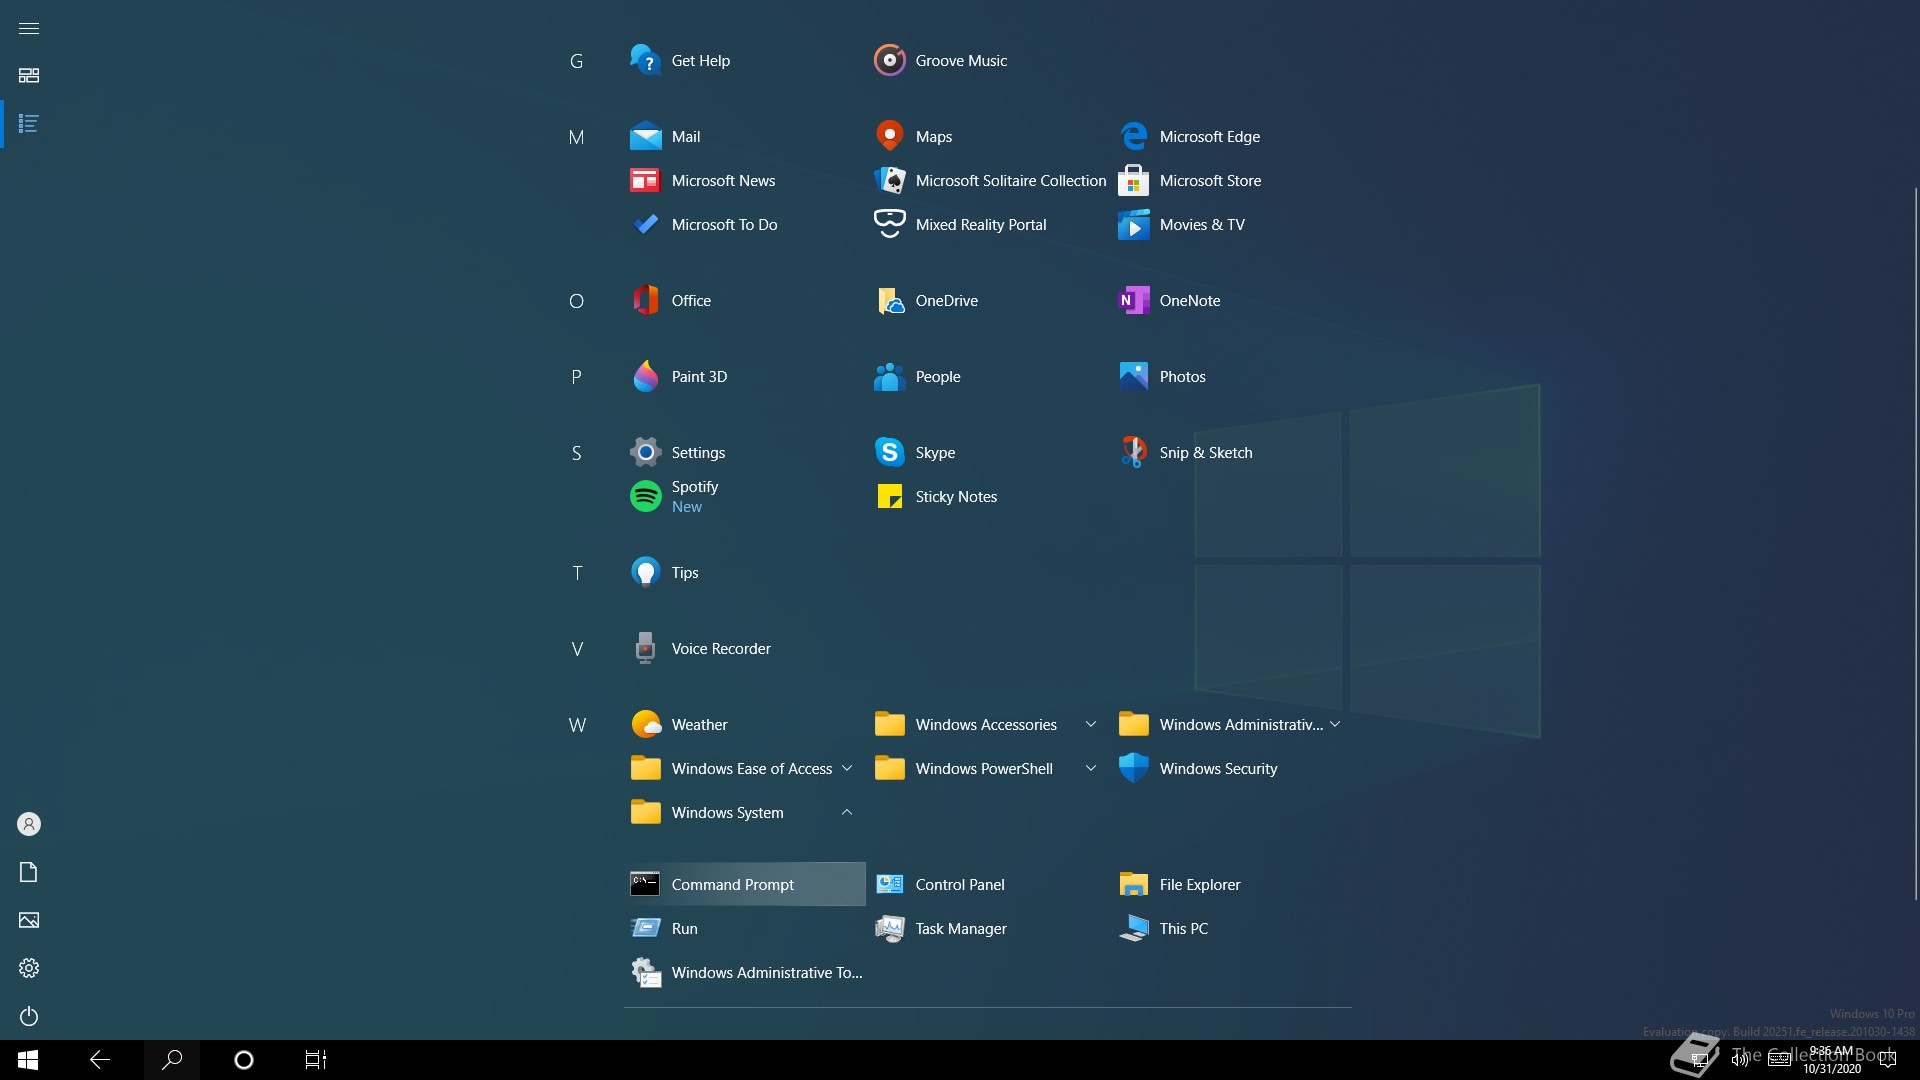
Task: Open Microsoft Store
Action: tap(1232, 180)
